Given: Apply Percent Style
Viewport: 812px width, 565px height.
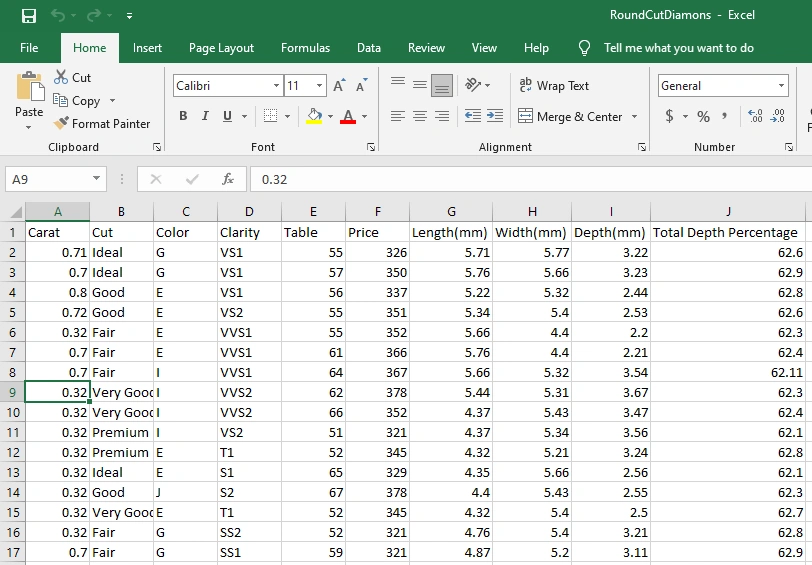Looking at the screenshot, I should [703, 116].
